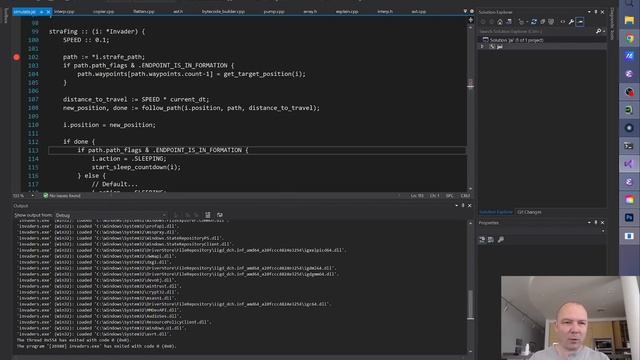Select the Solution 'jai' root node
The height and width of the screenshot is (360, 640).
pos(516,40)
